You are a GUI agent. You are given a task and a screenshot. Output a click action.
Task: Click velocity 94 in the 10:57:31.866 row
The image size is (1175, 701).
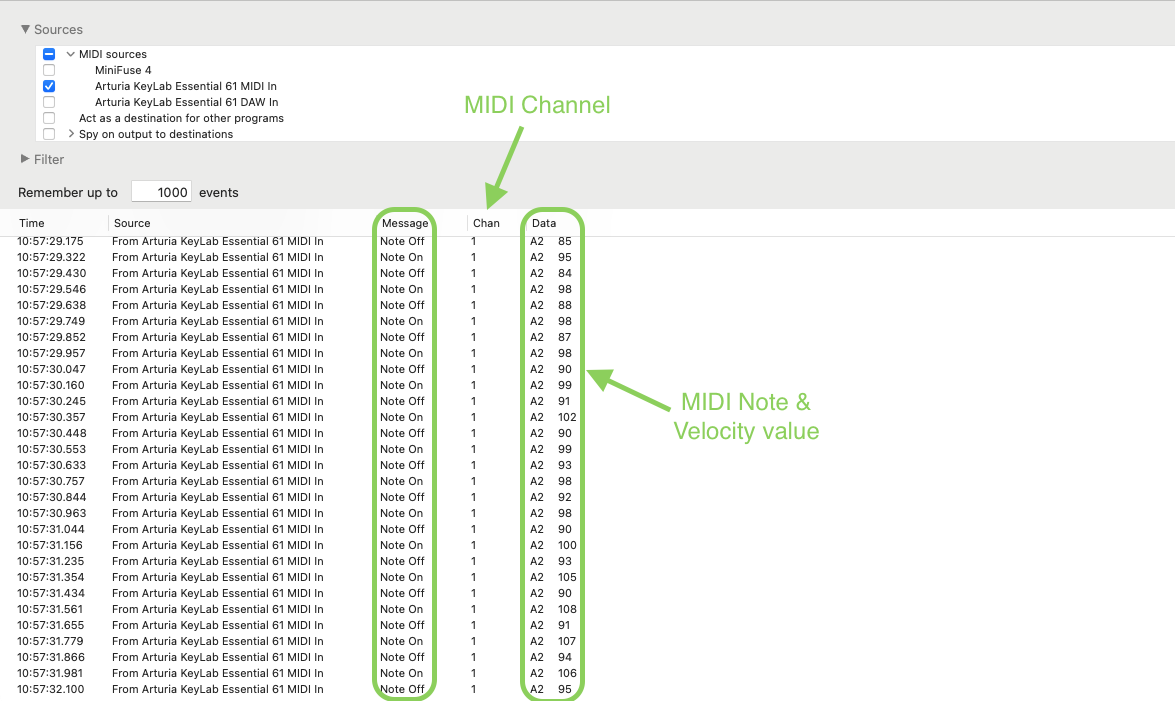point(564,657)
